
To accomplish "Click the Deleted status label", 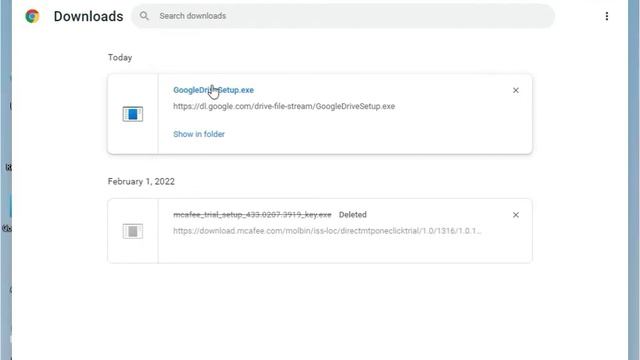I will pyautogui.click(x=353, y=215).
